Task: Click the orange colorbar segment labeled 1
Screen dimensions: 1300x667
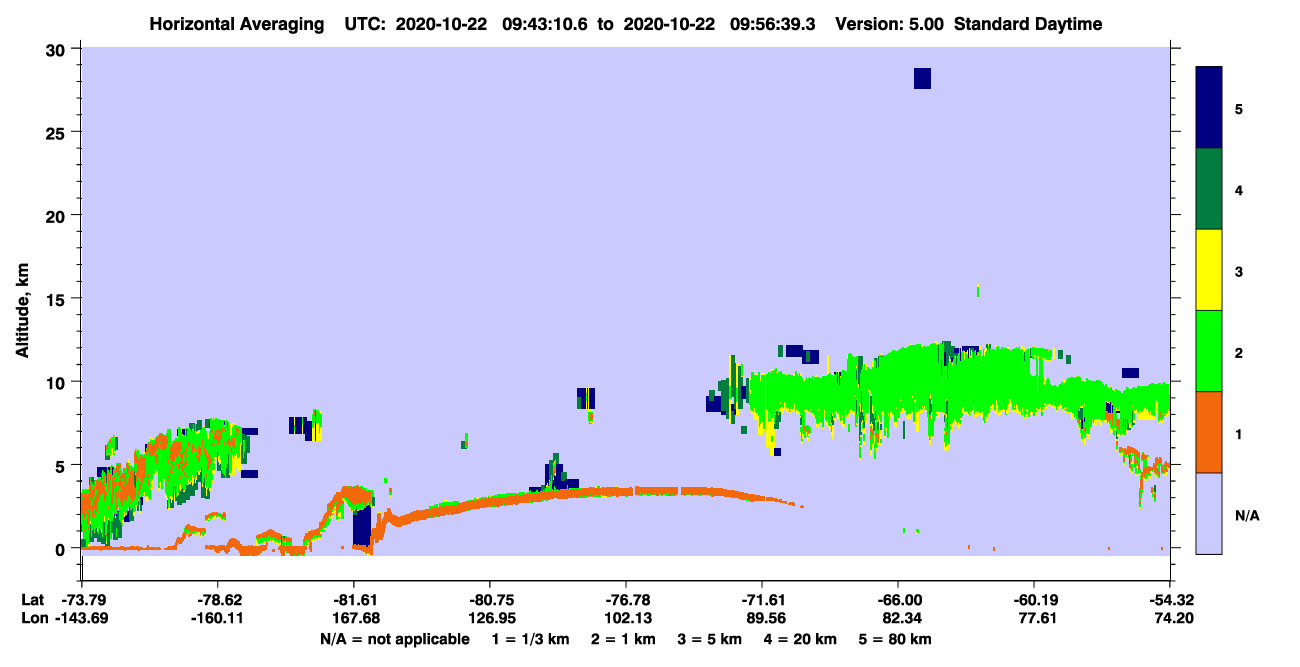Action: 1209,432
